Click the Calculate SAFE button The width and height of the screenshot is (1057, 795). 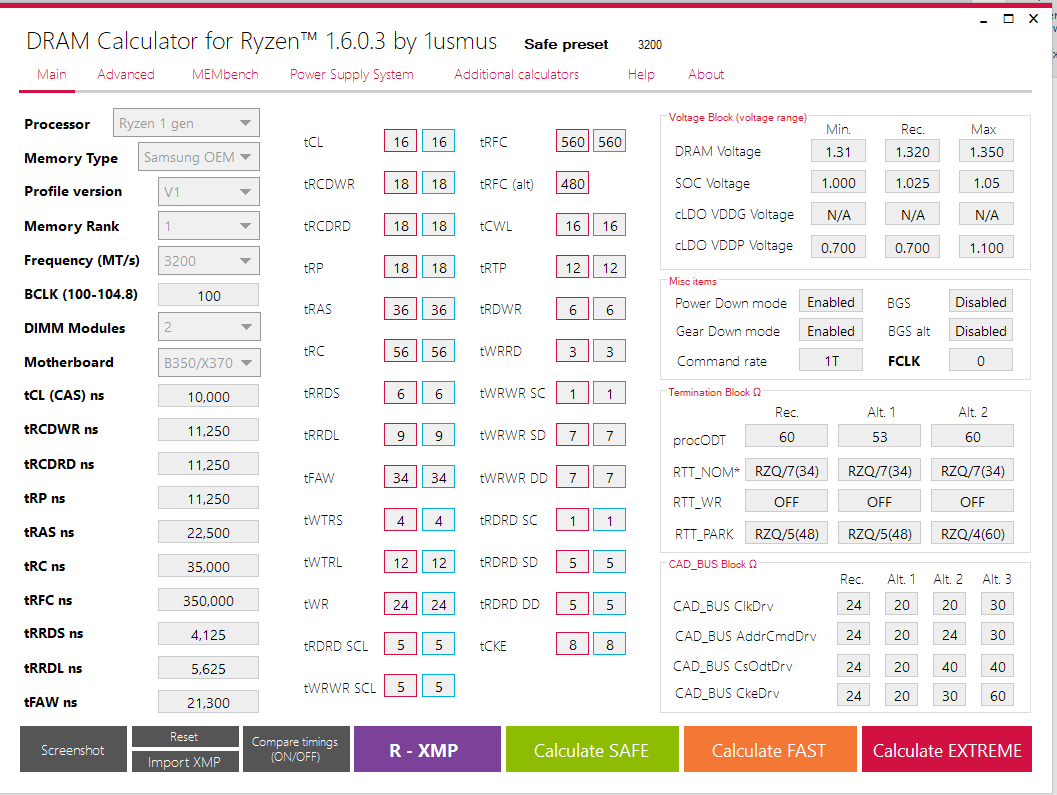pyautogui.click(x=592, y=749)
